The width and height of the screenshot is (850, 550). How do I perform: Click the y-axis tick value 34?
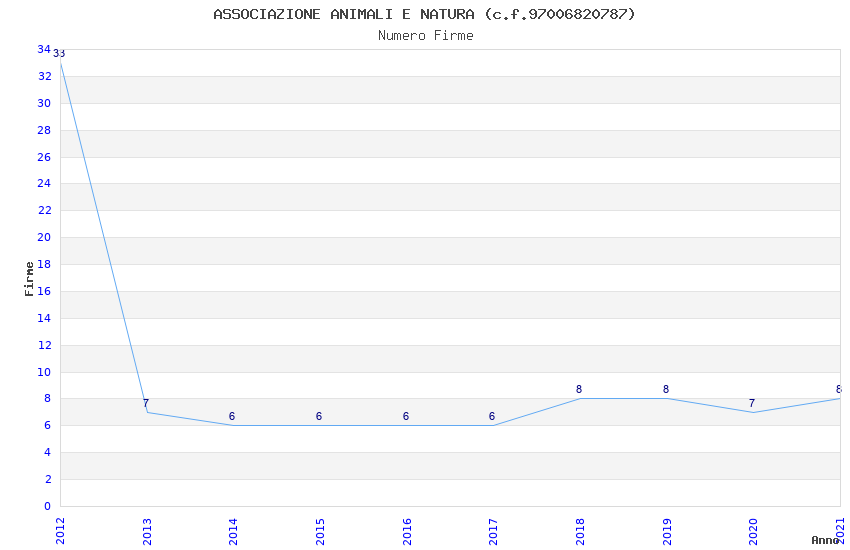44,49
